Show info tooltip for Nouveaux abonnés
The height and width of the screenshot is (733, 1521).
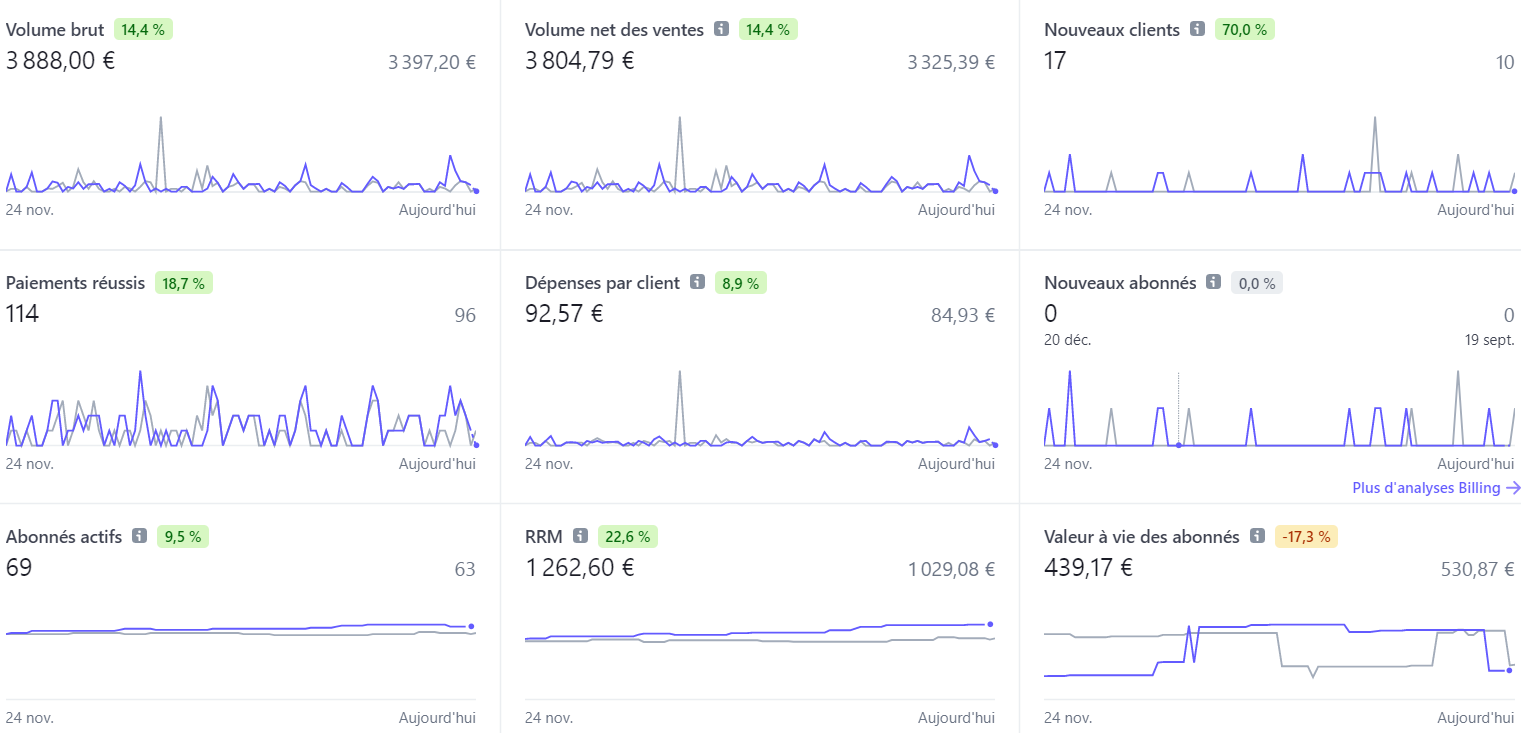[1213, 283]
